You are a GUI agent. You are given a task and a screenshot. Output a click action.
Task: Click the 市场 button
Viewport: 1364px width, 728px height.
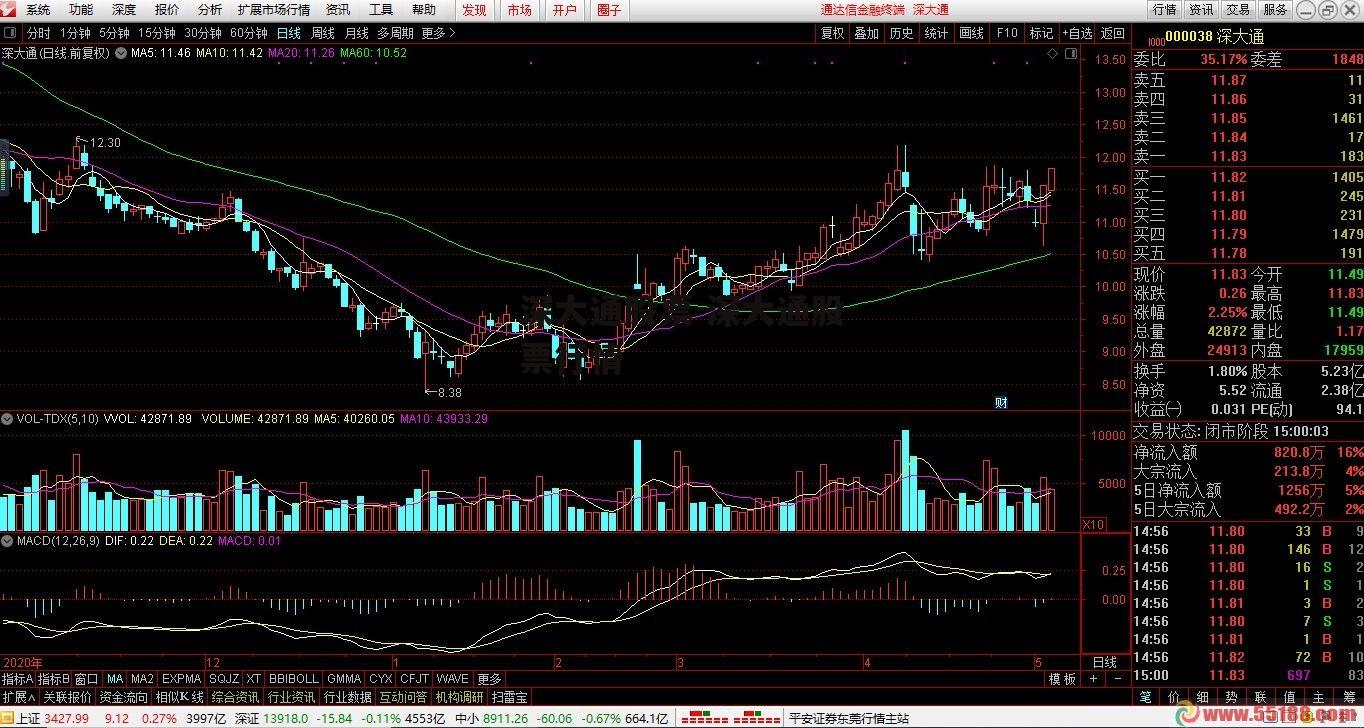coord(519,10)
